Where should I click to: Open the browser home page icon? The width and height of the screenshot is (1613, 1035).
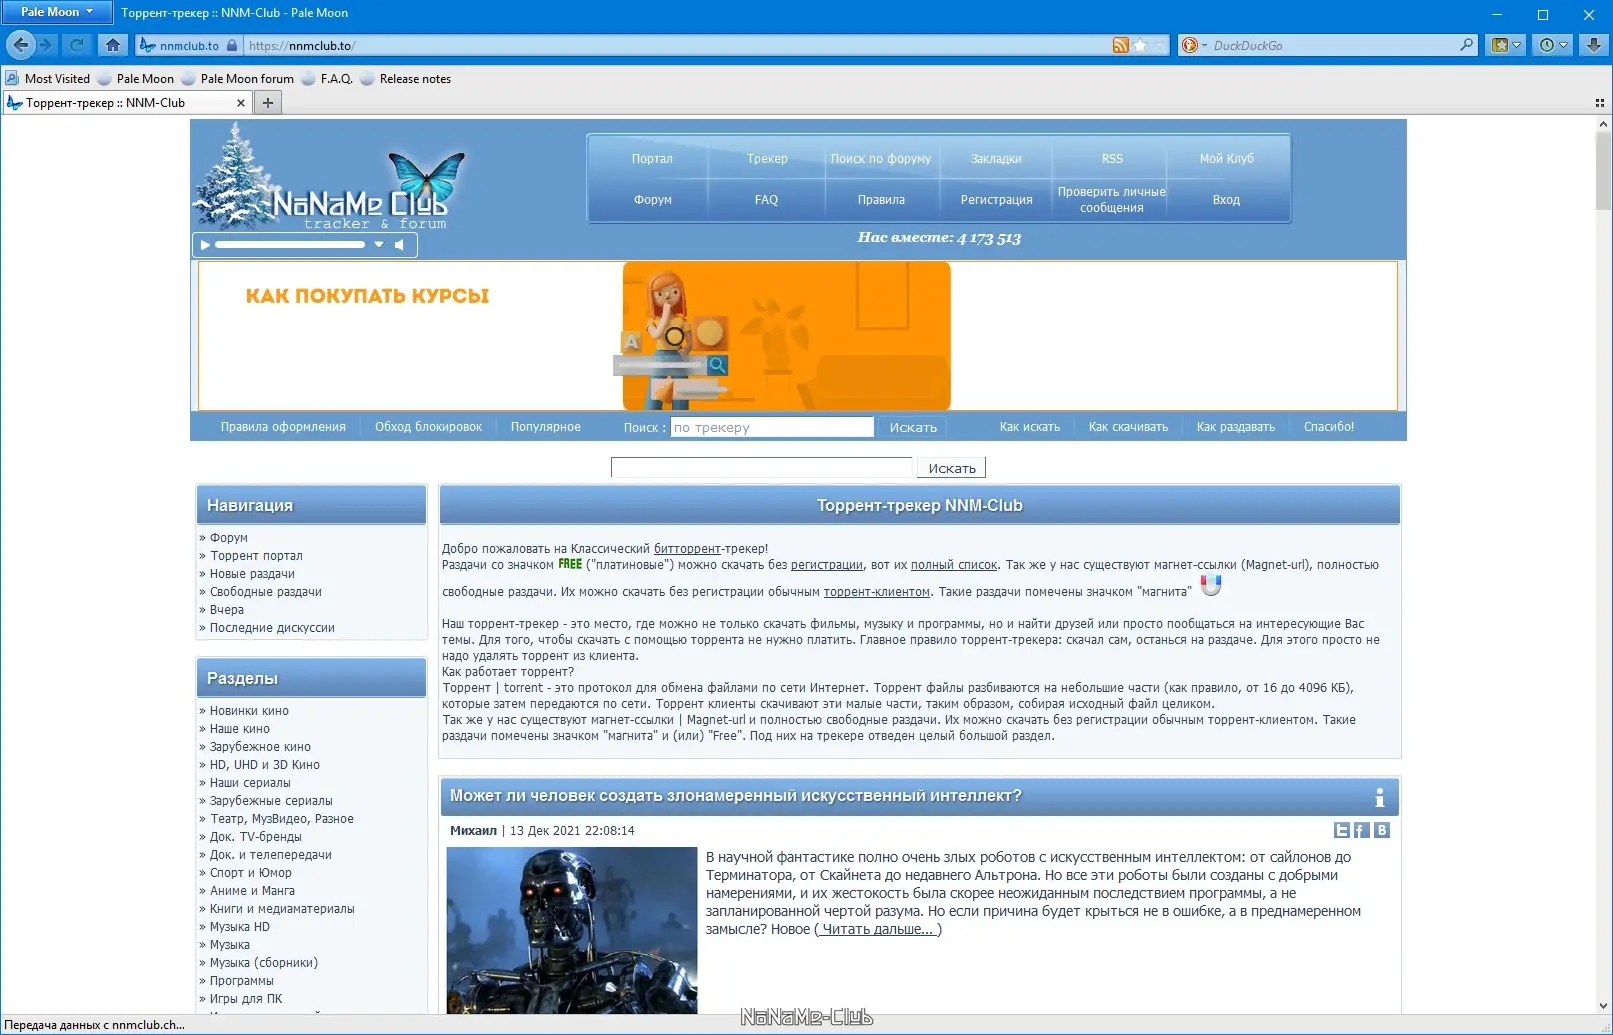pyautogui.click(x=112, y=45)
